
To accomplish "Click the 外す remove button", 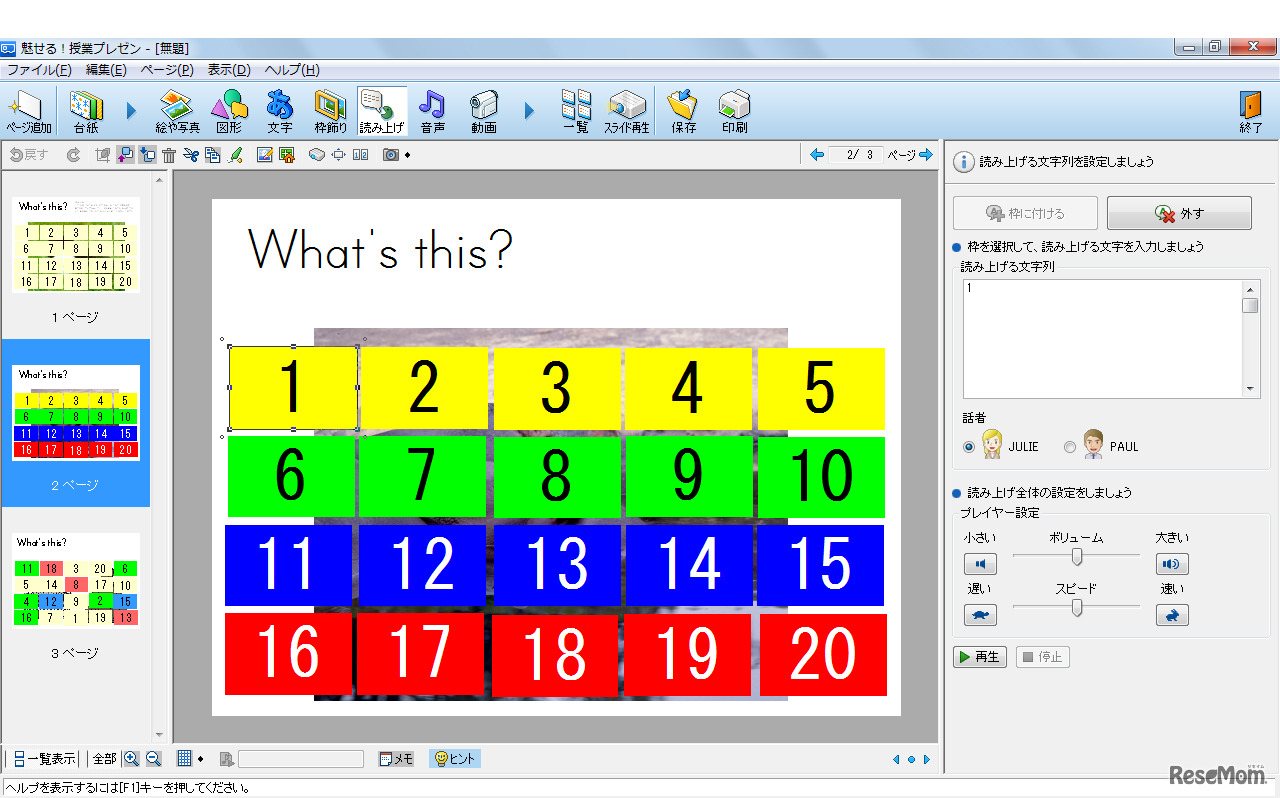I will 1179,213.
